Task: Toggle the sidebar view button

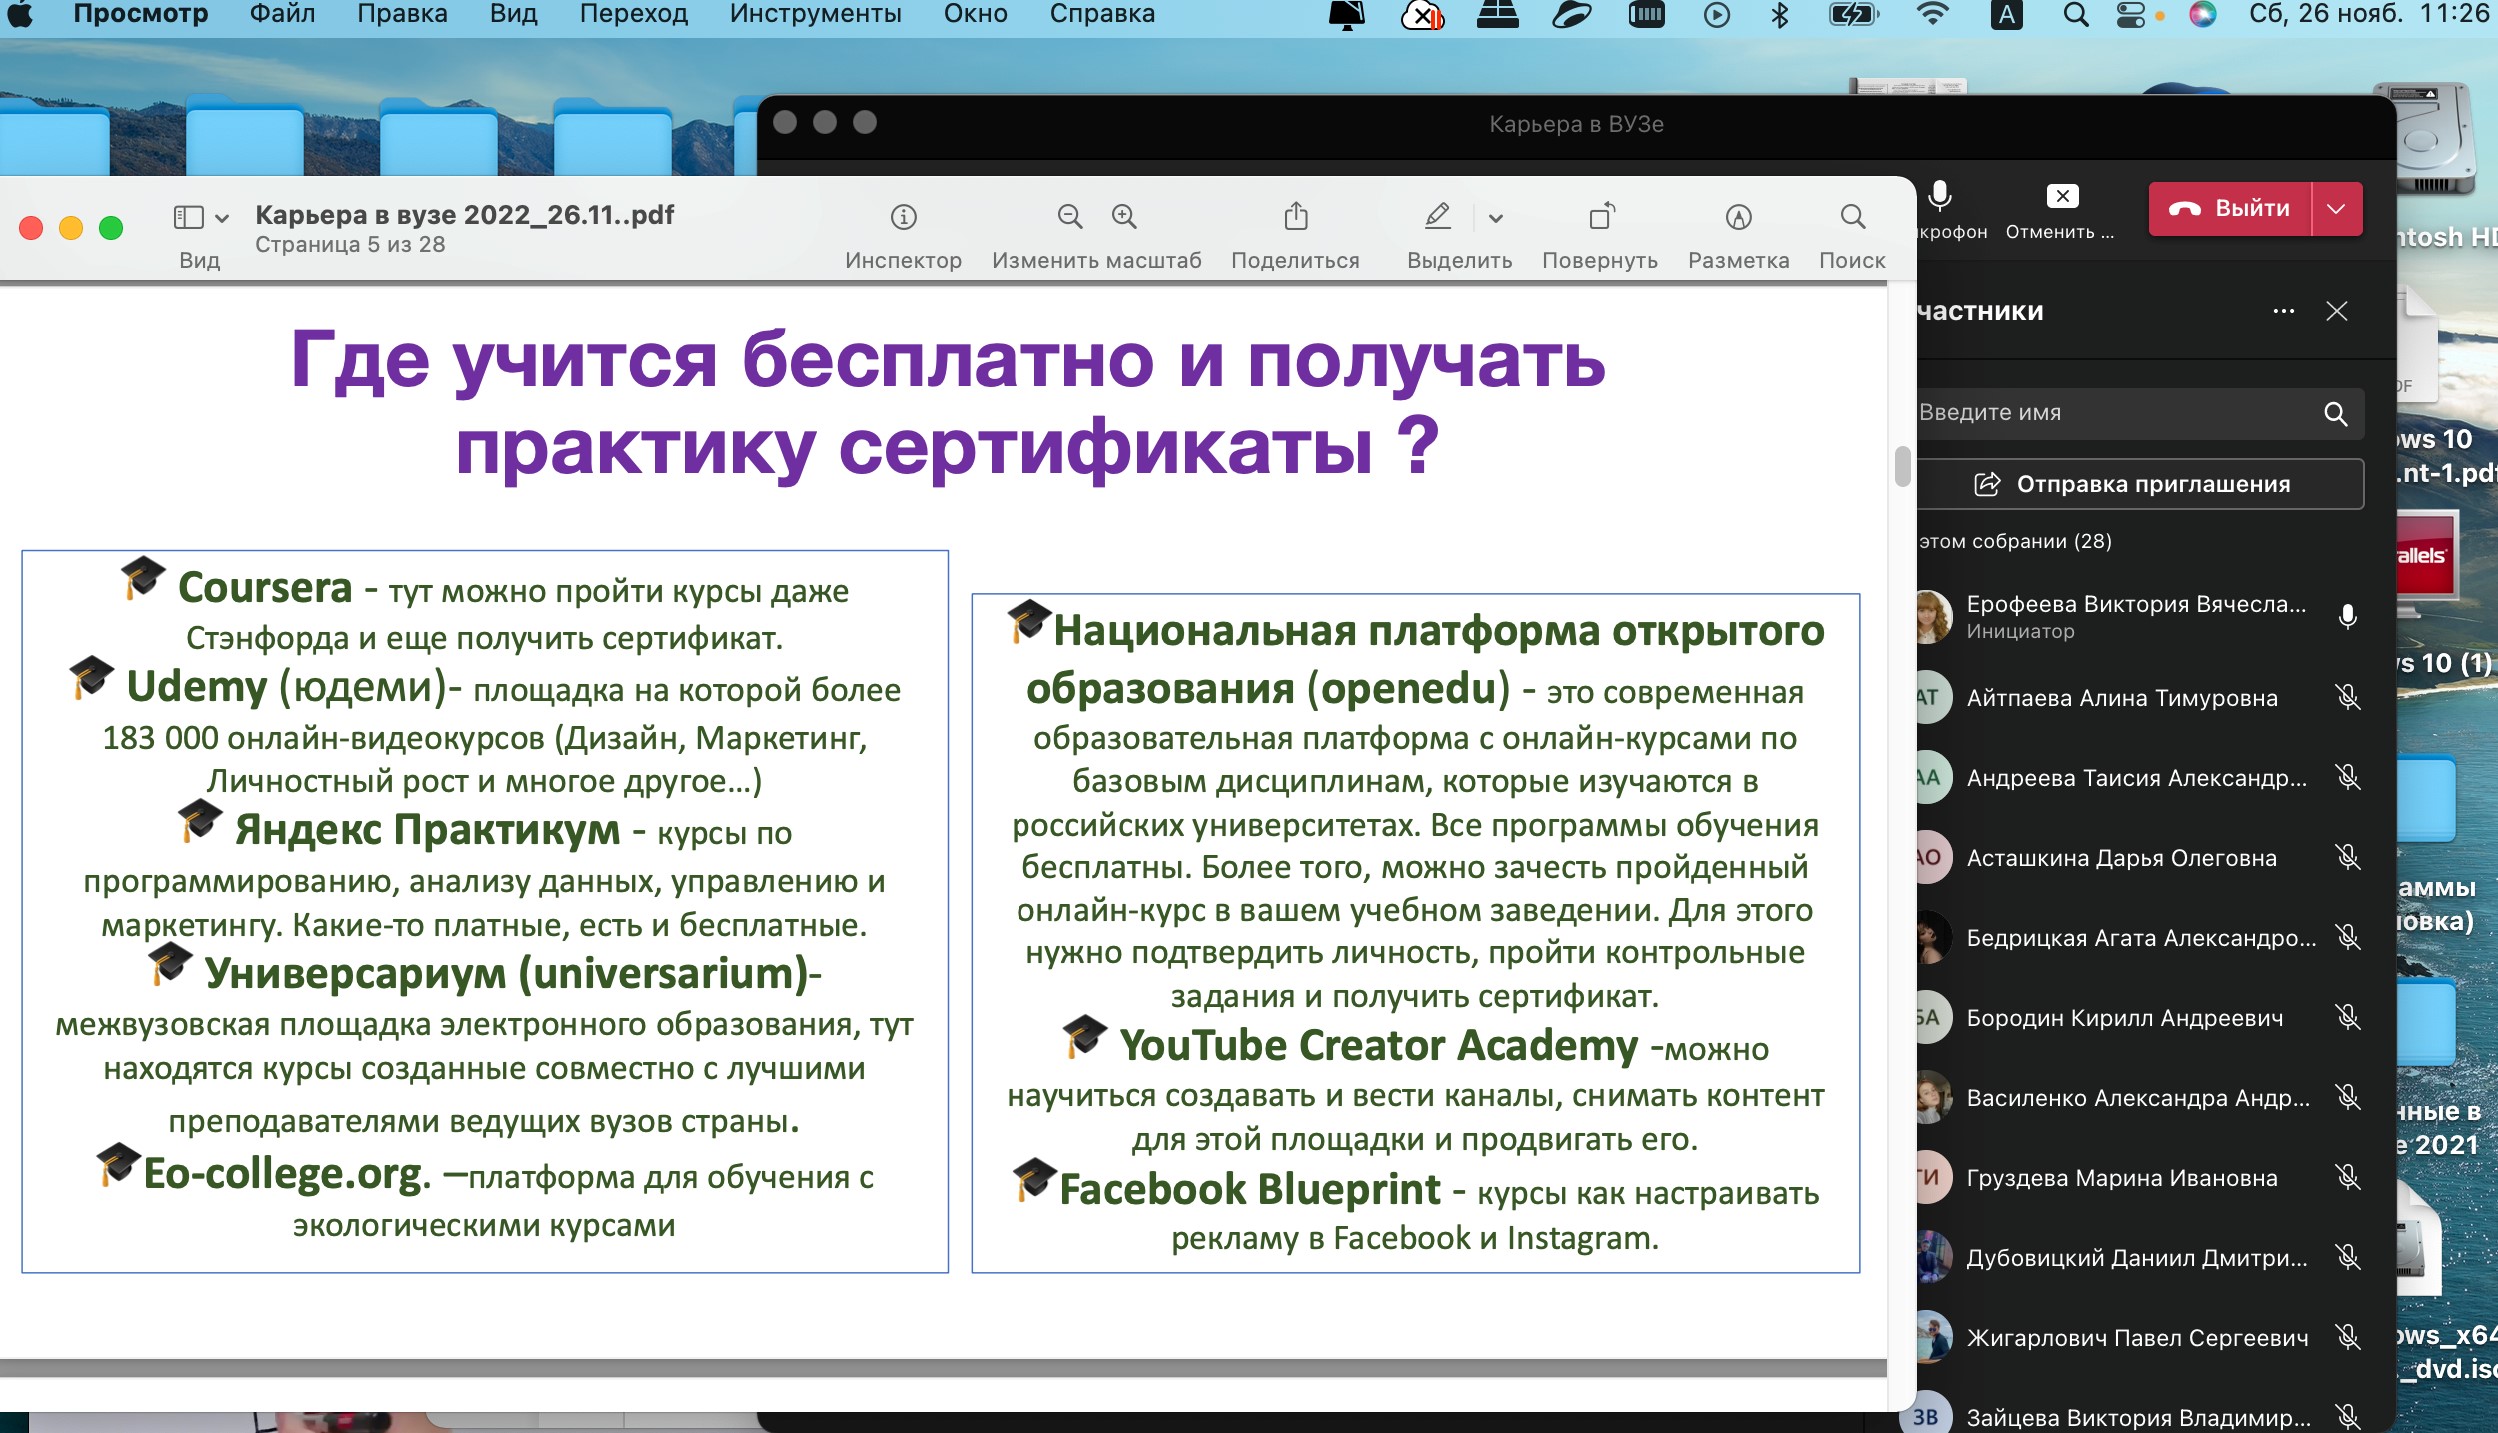Action: 189,217
